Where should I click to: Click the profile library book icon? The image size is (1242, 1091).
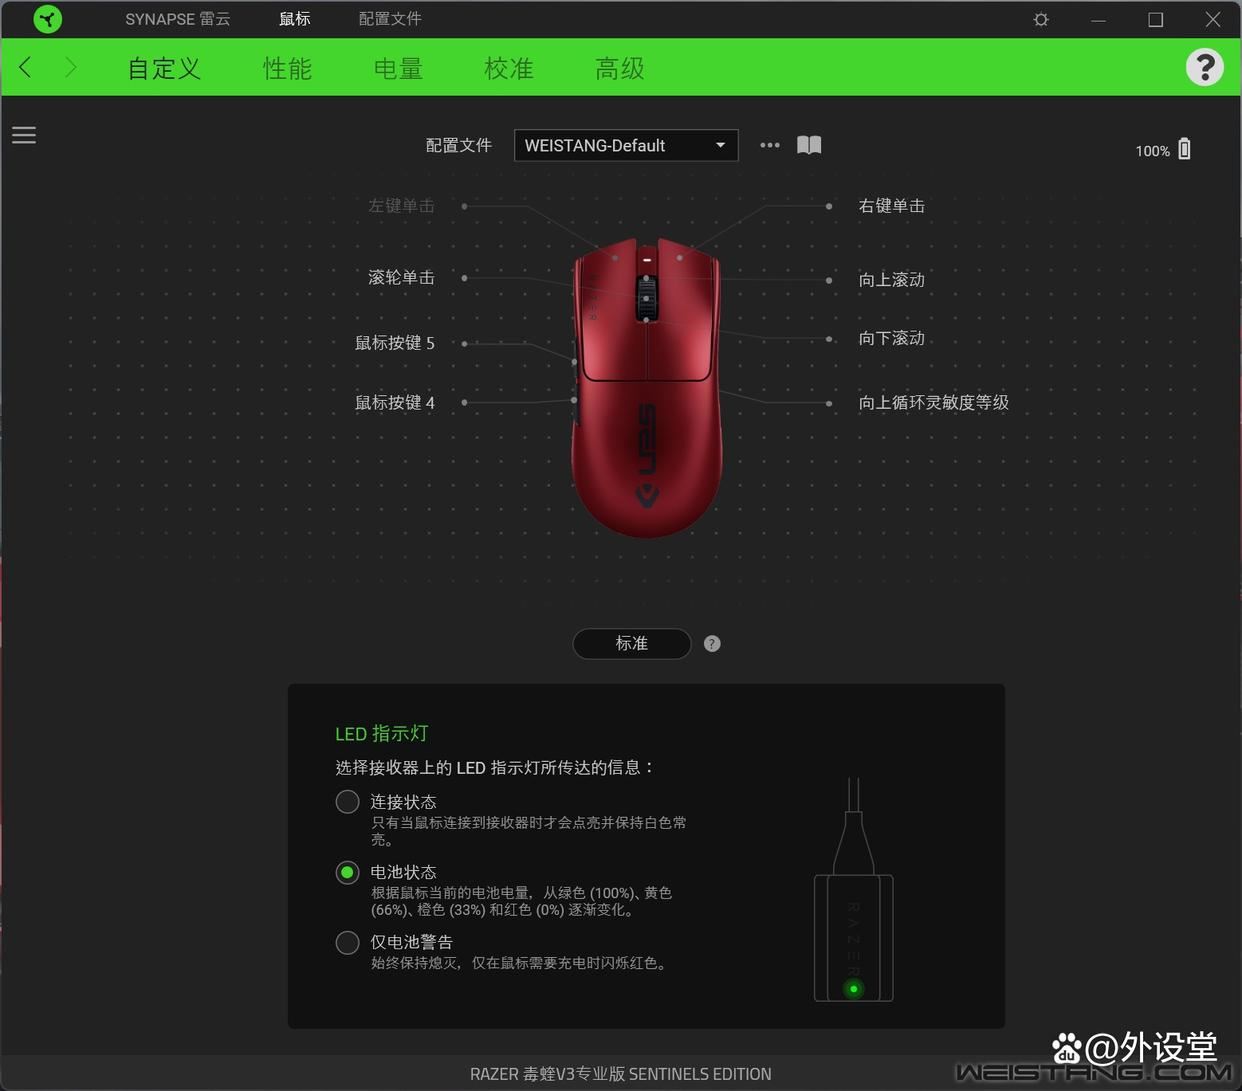(x=808, y=145)
